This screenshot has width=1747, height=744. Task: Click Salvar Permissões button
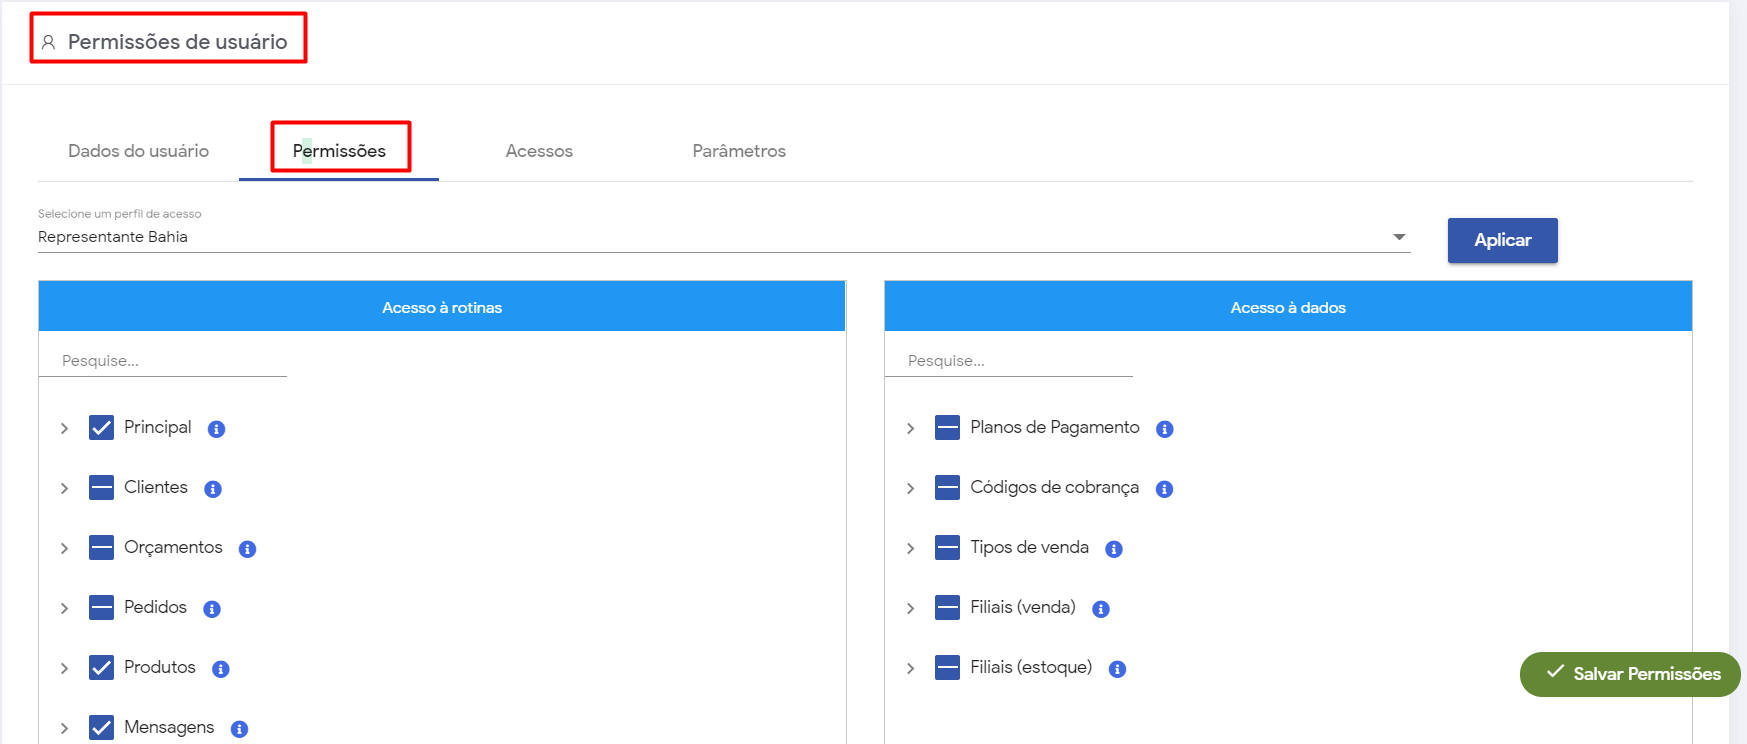[x=1630, y=674]
